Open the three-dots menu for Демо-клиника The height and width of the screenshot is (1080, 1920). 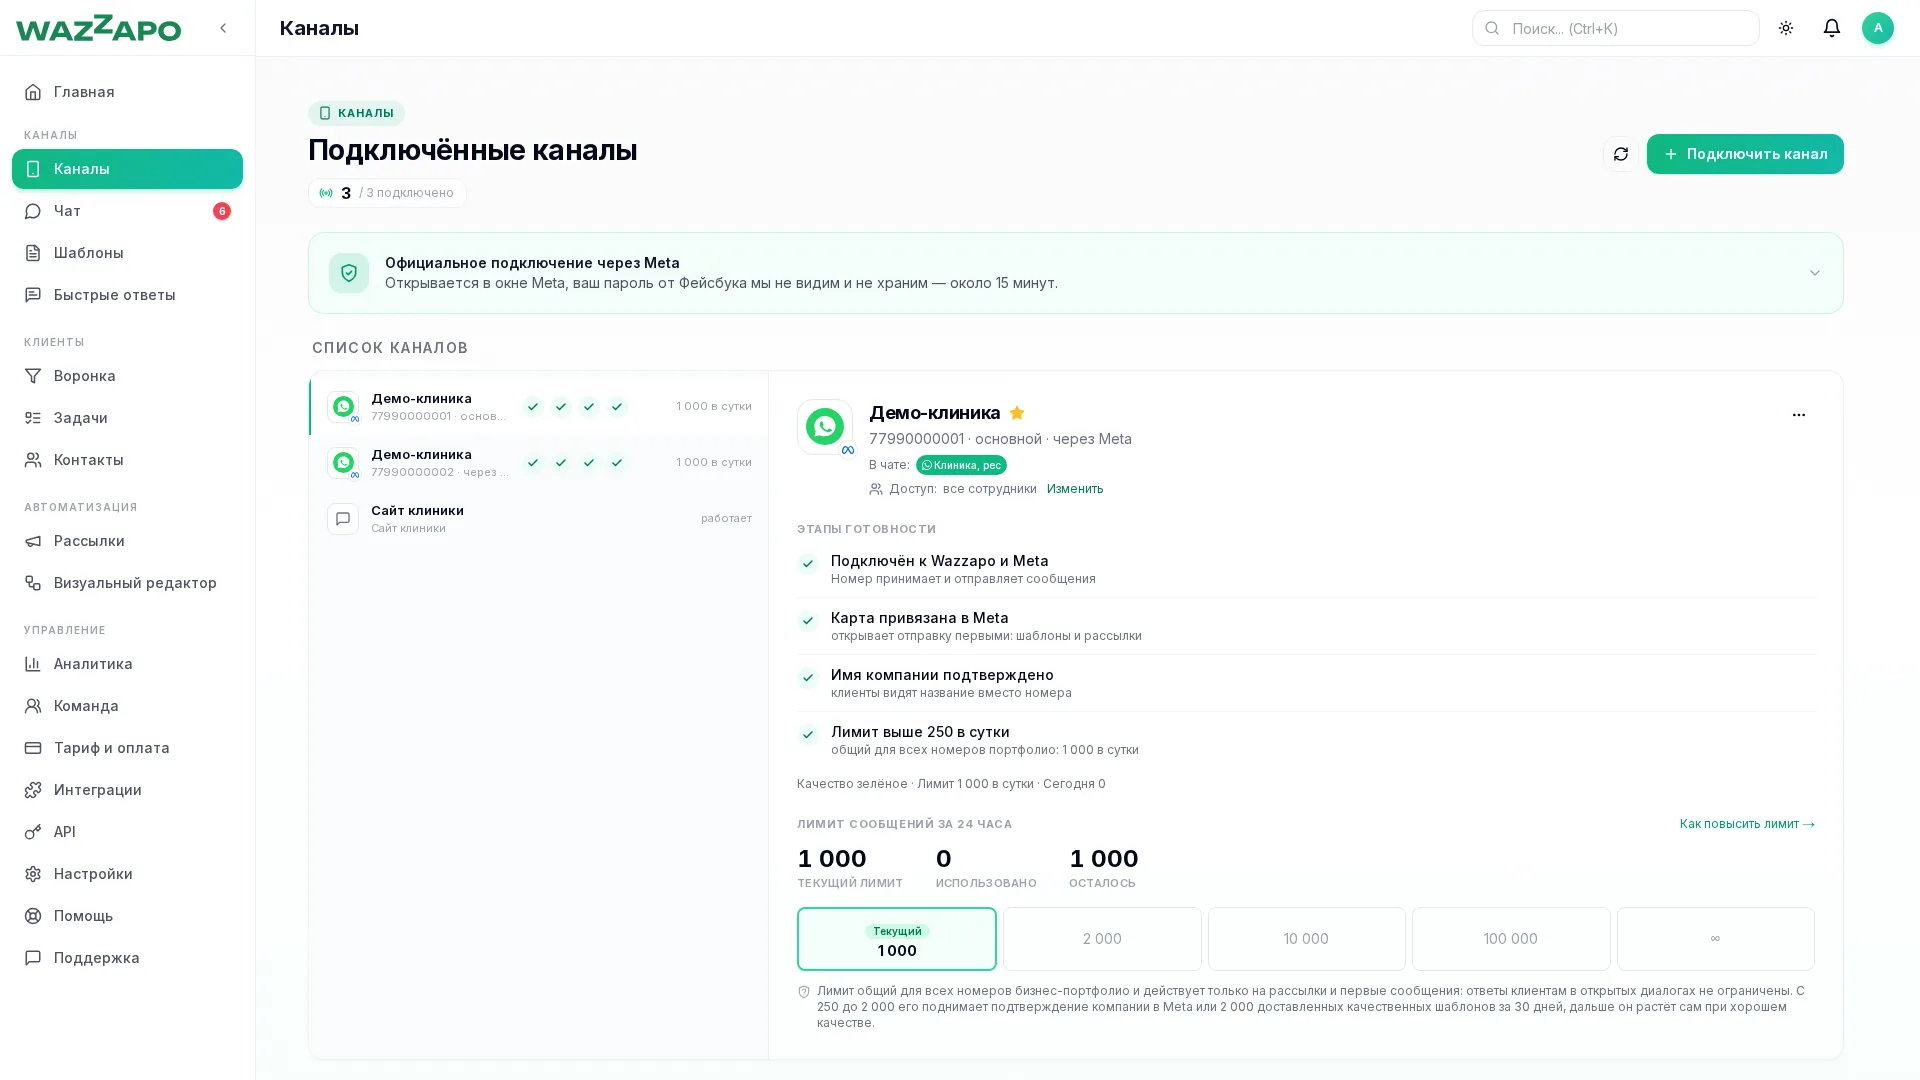(1799, 415)
